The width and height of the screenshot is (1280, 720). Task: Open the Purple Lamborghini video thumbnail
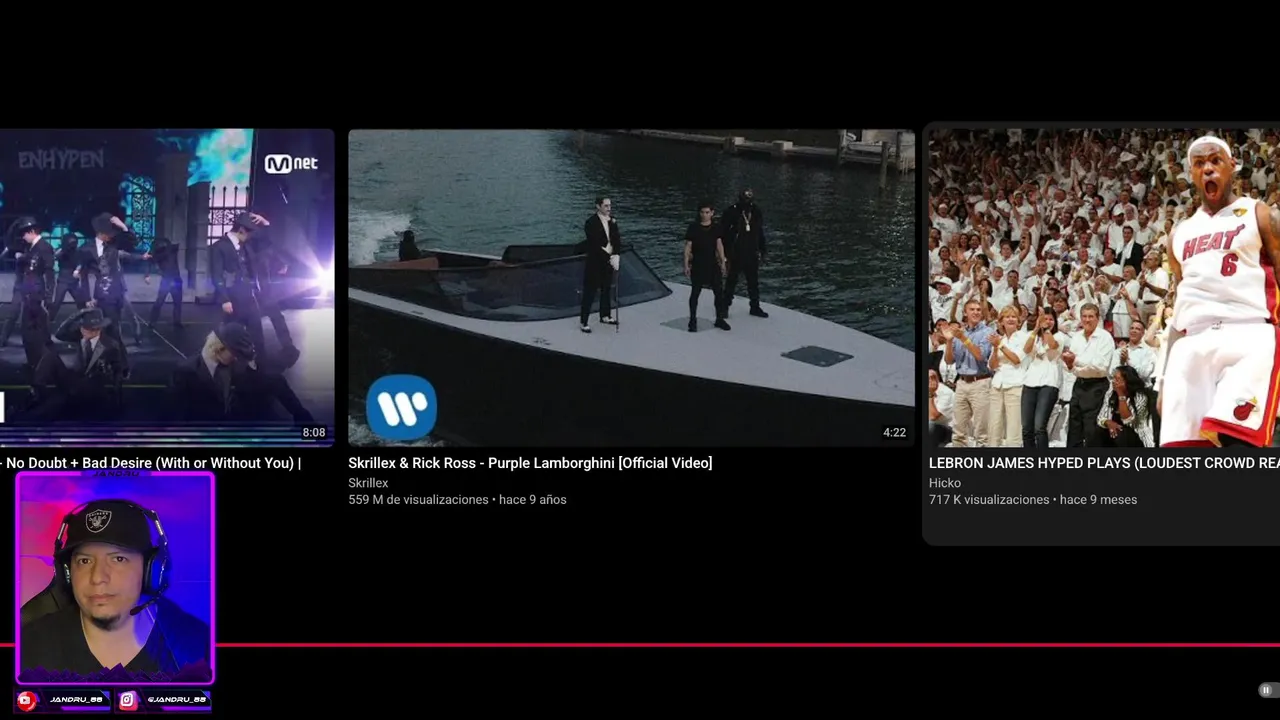coord(631,287)
